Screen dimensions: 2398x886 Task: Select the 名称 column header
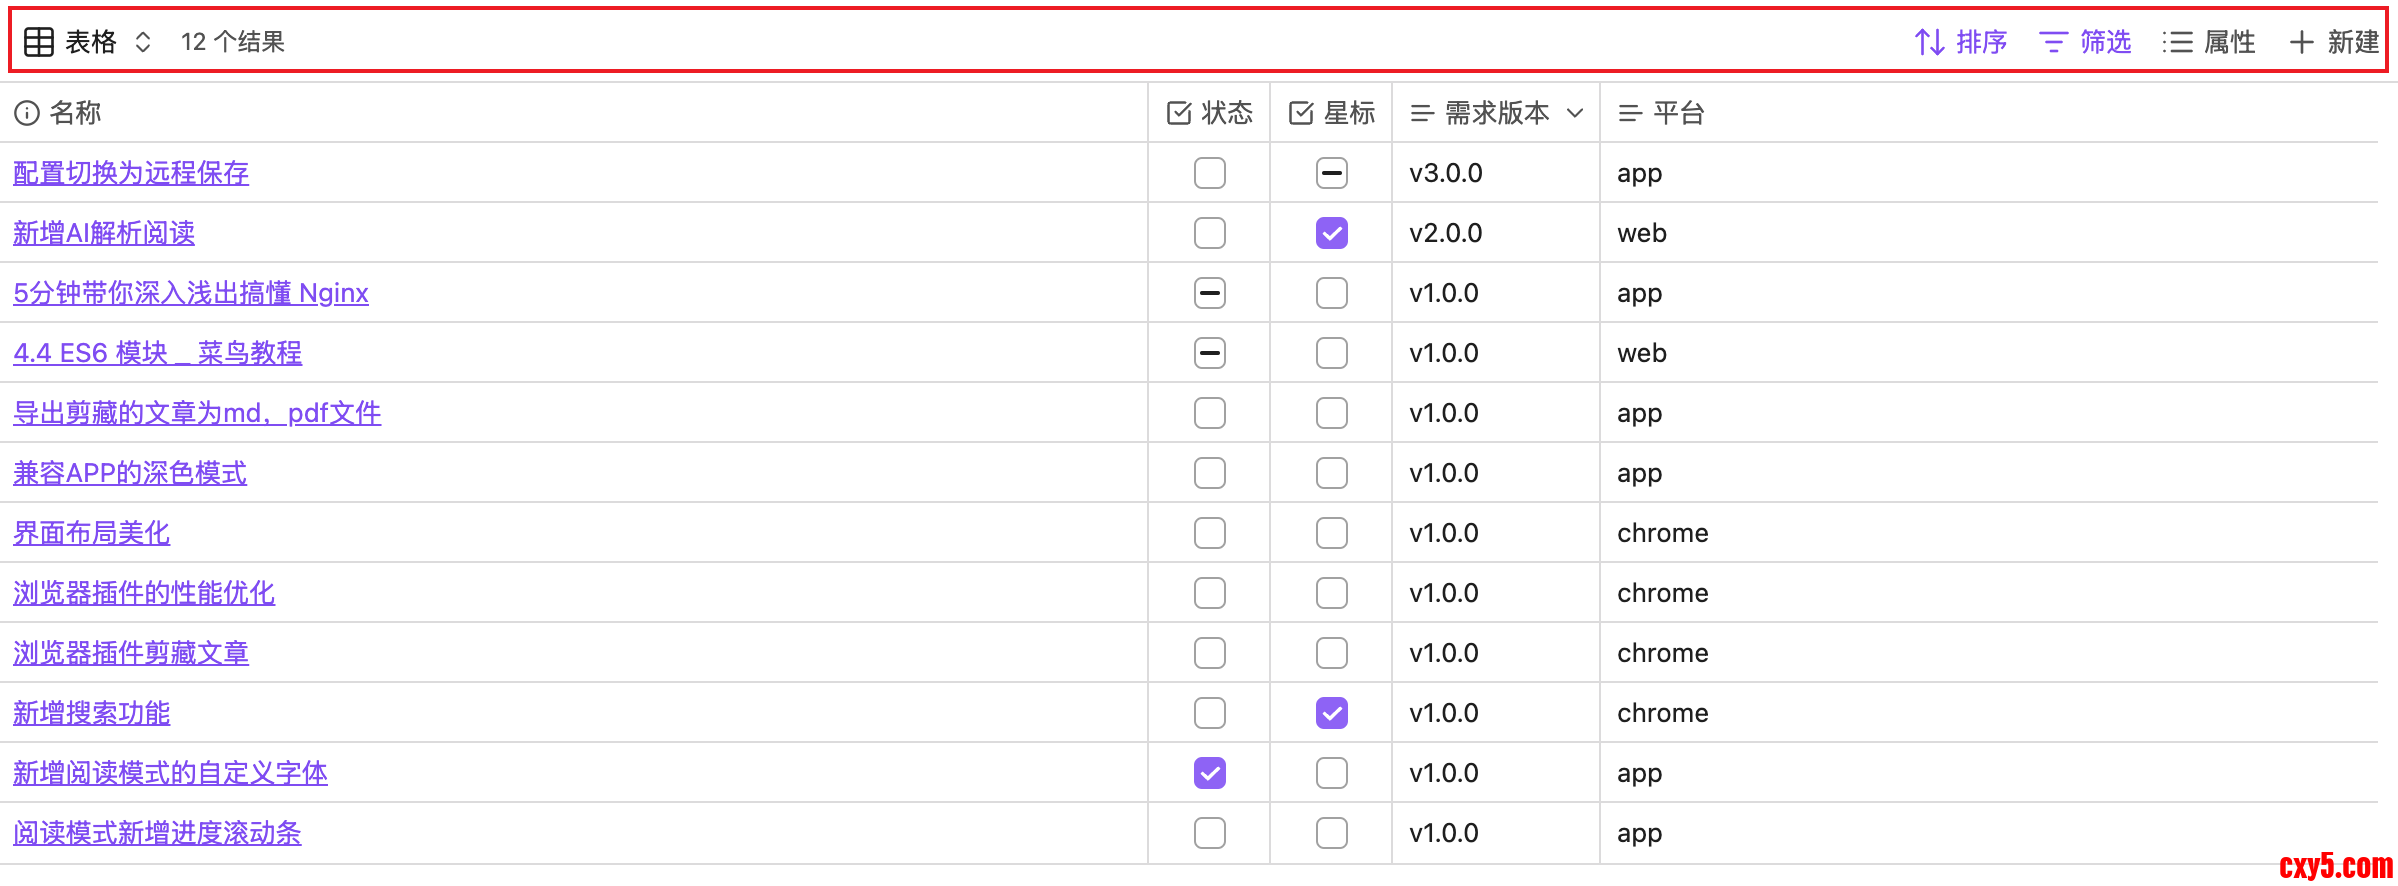click(x=75, y=113)
